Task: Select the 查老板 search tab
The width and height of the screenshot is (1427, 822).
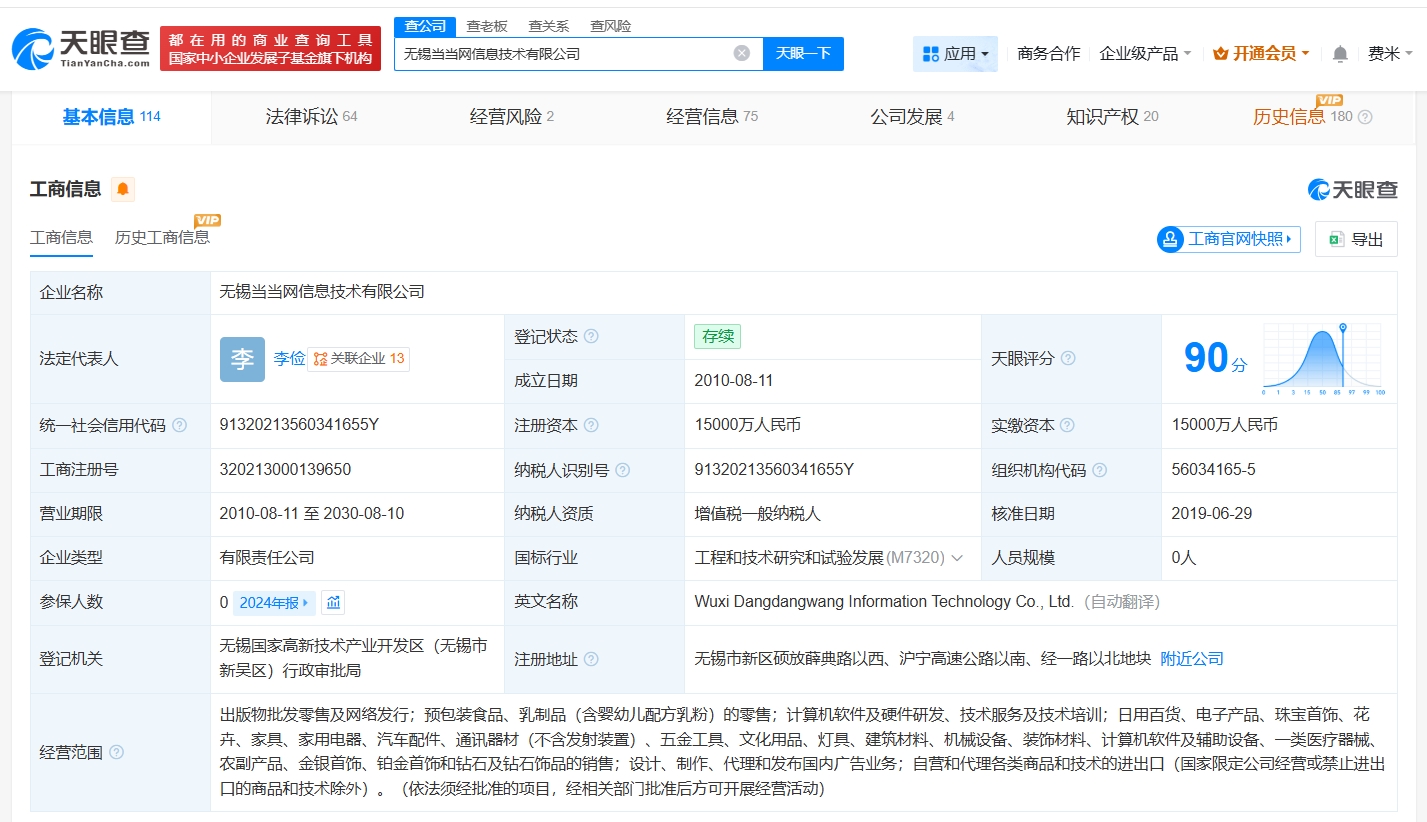Action: (487, 26)
